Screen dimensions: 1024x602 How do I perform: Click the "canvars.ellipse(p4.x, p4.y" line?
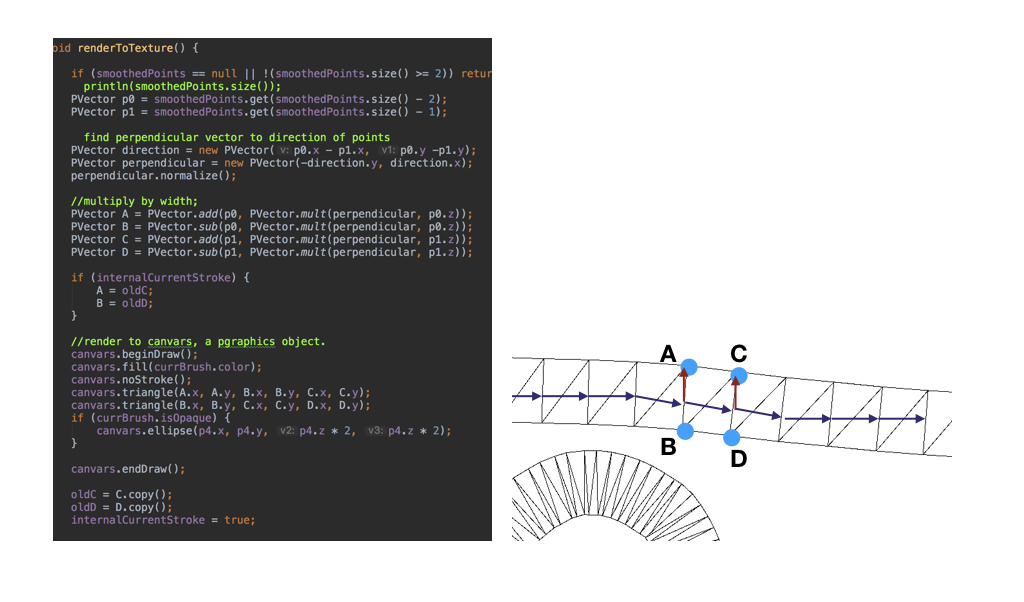pos(274,431)
